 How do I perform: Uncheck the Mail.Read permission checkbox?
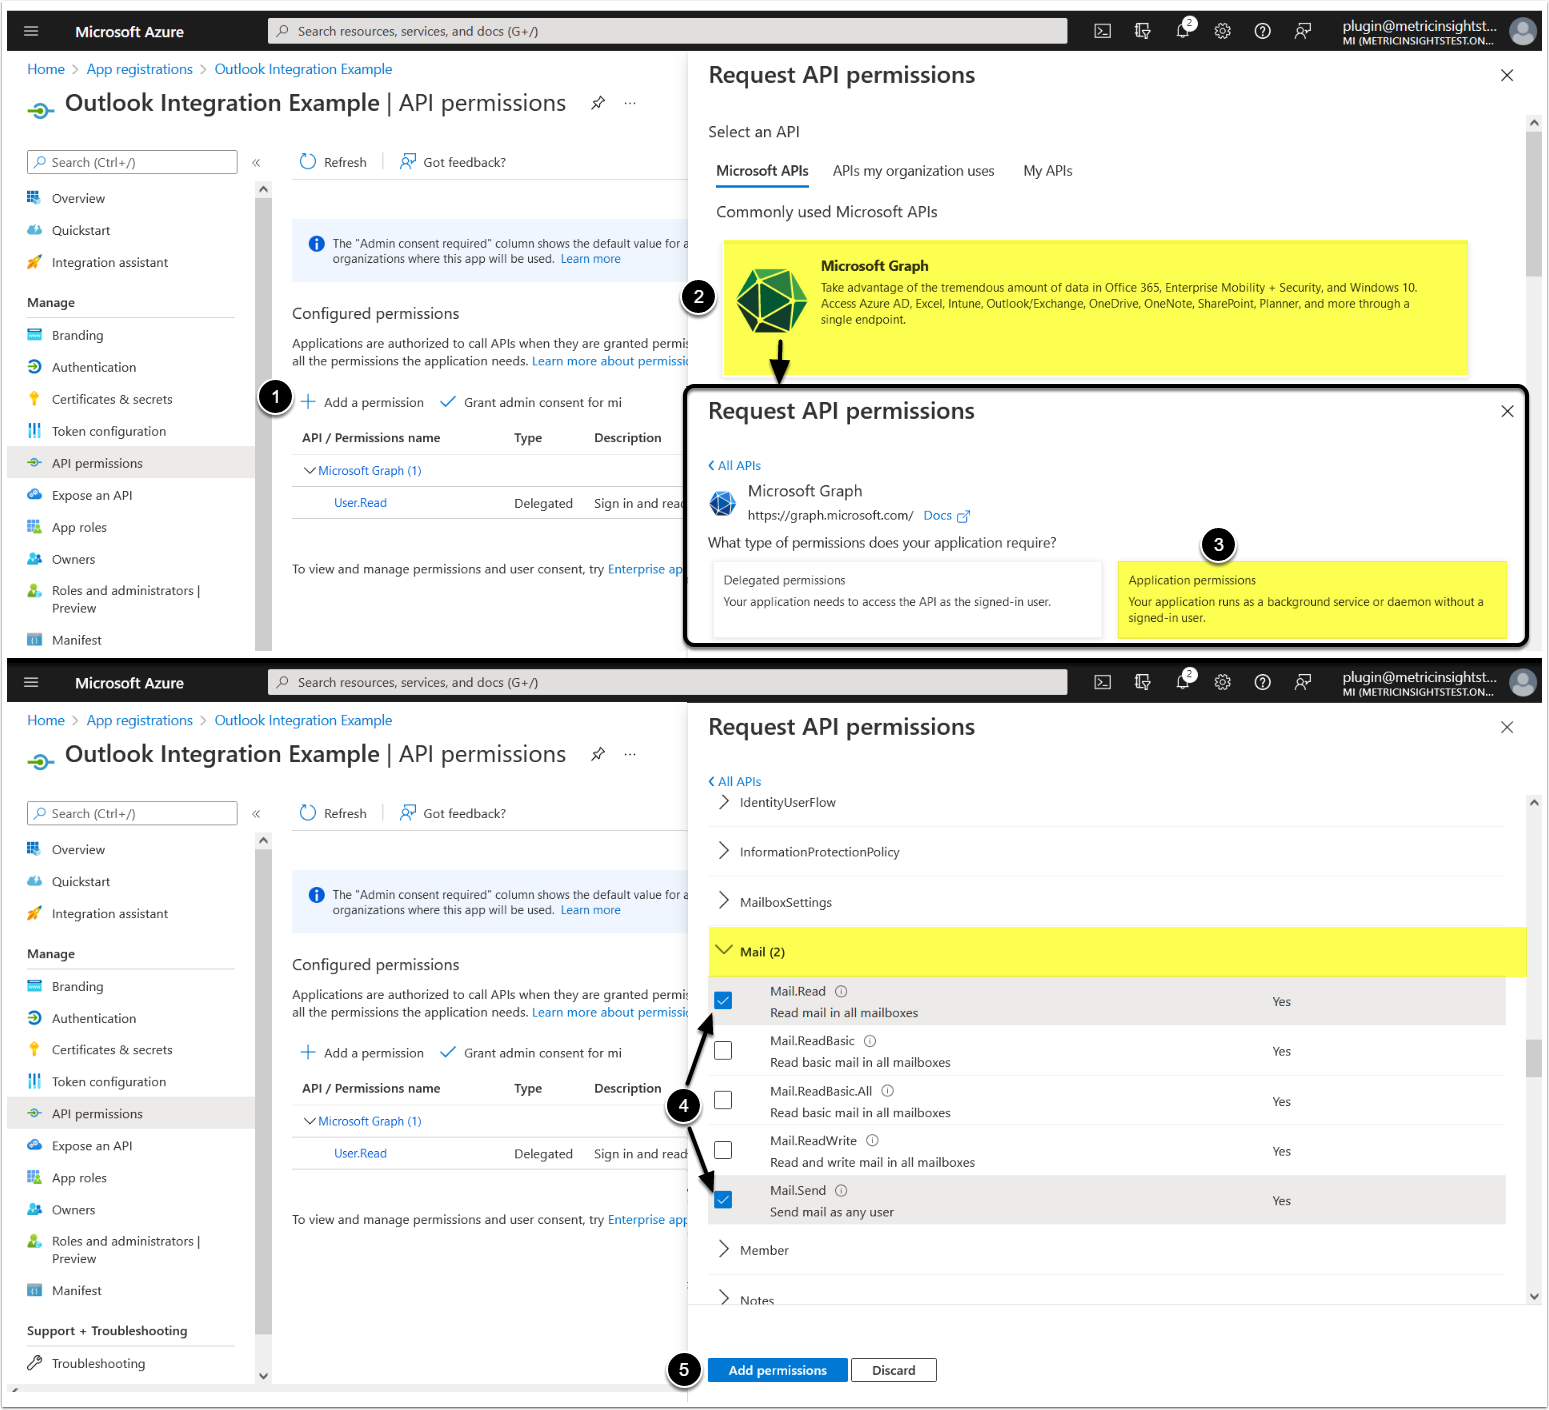click(723, 1001)
